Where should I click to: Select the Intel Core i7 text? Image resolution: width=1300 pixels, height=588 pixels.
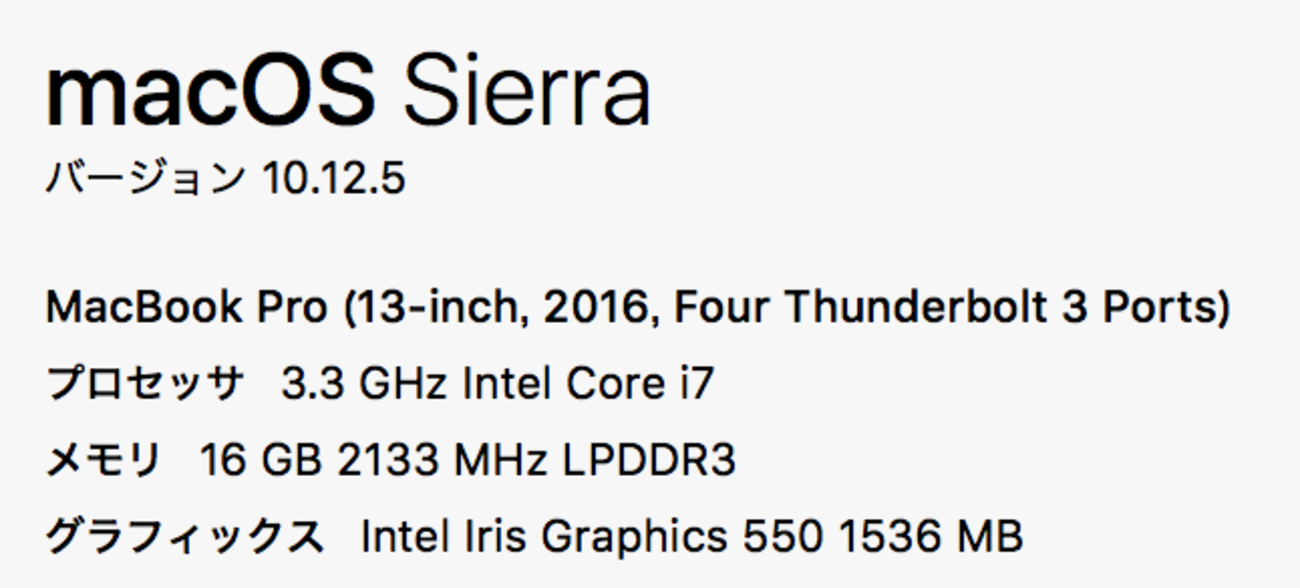588,385
